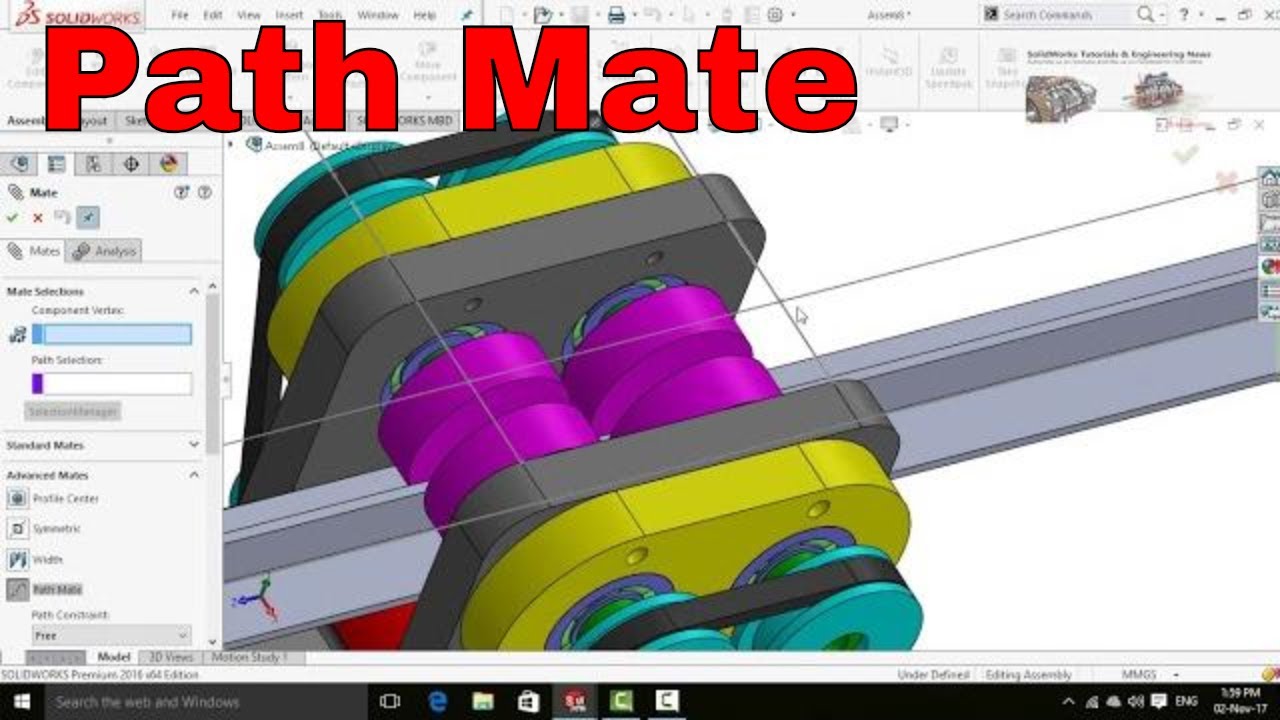Open Microsoft Edge from the taskbar
Viewport: 1280px width, 720px height.
[437, 702]
